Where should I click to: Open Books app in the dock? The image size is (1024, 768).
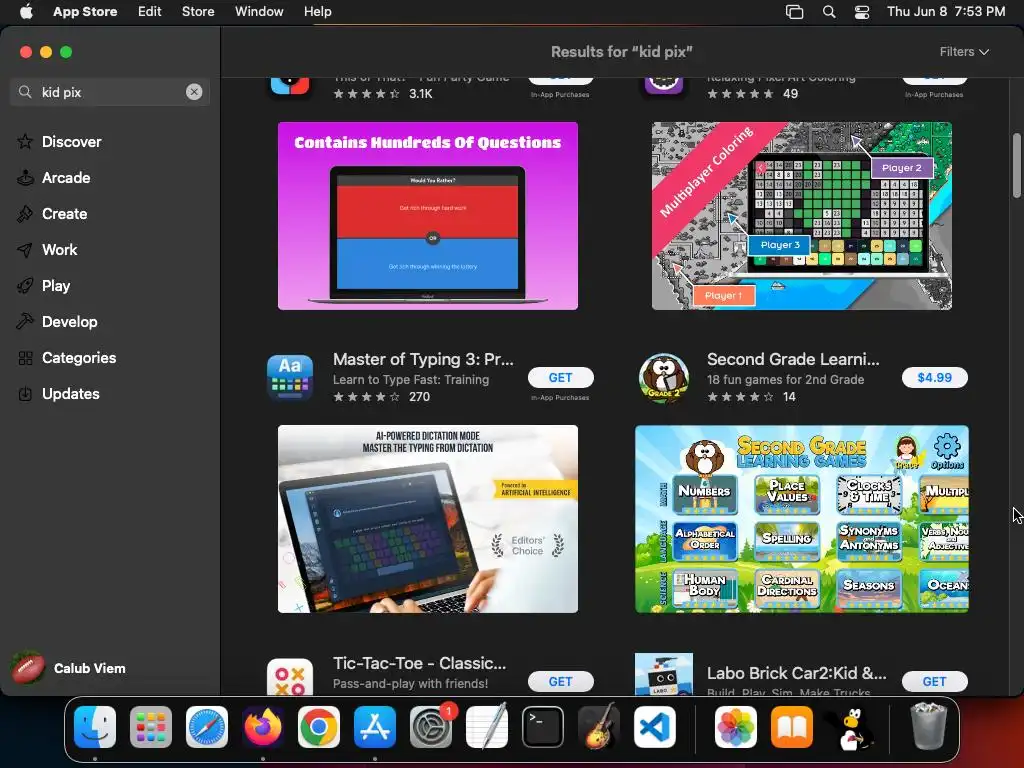tap(792, 727)
